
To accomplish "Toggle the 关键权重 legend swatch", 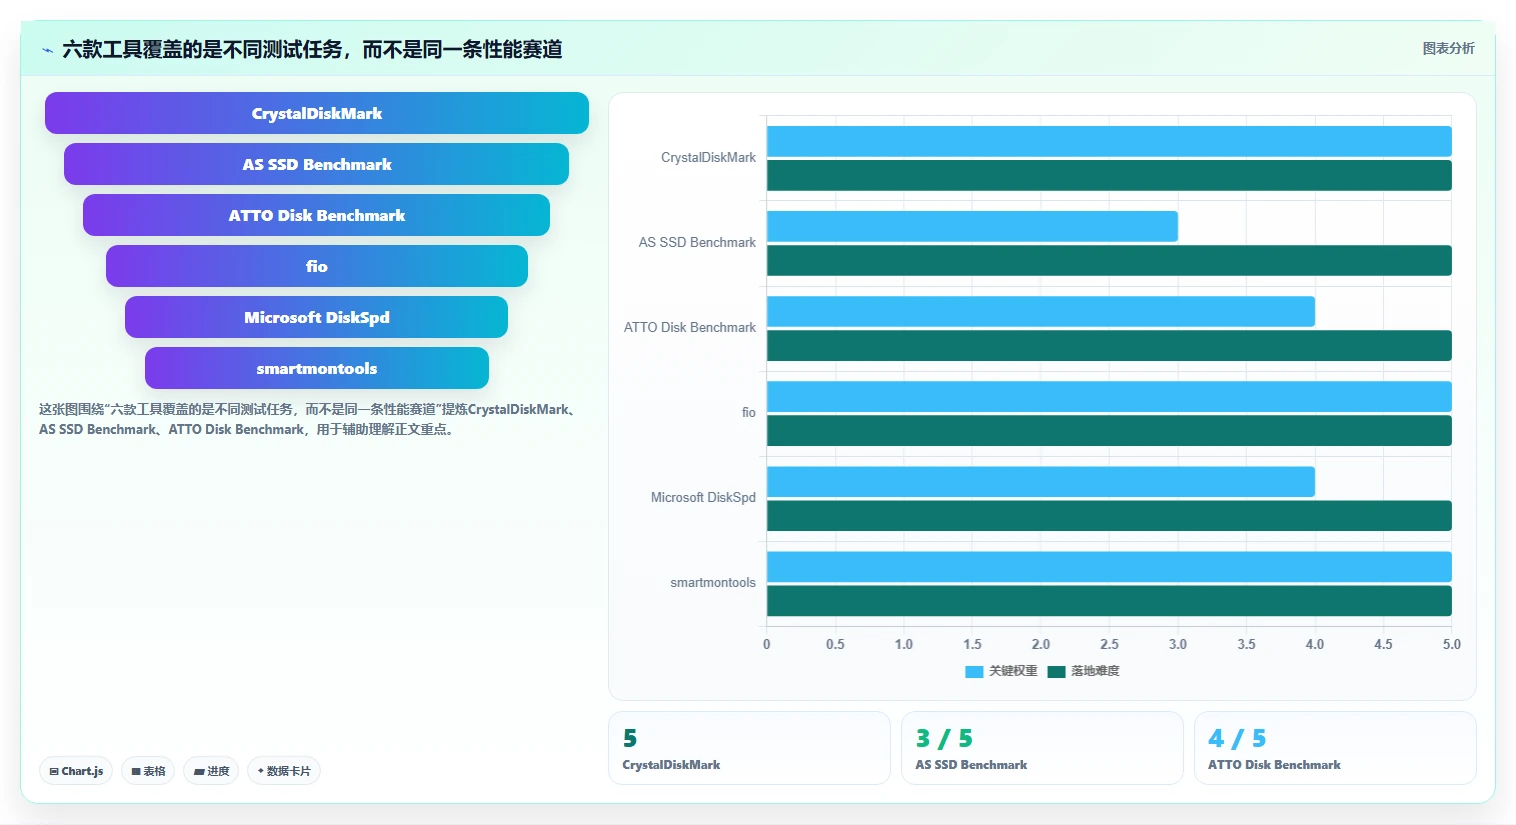I will 974,672.
